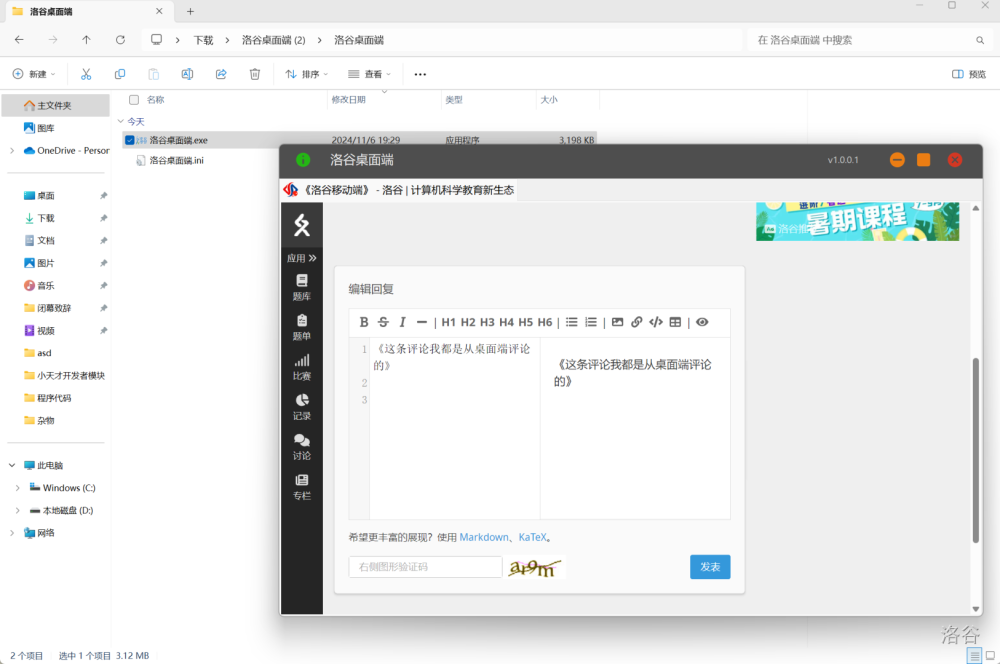Insert a table in the reply editor

(675, 322)
